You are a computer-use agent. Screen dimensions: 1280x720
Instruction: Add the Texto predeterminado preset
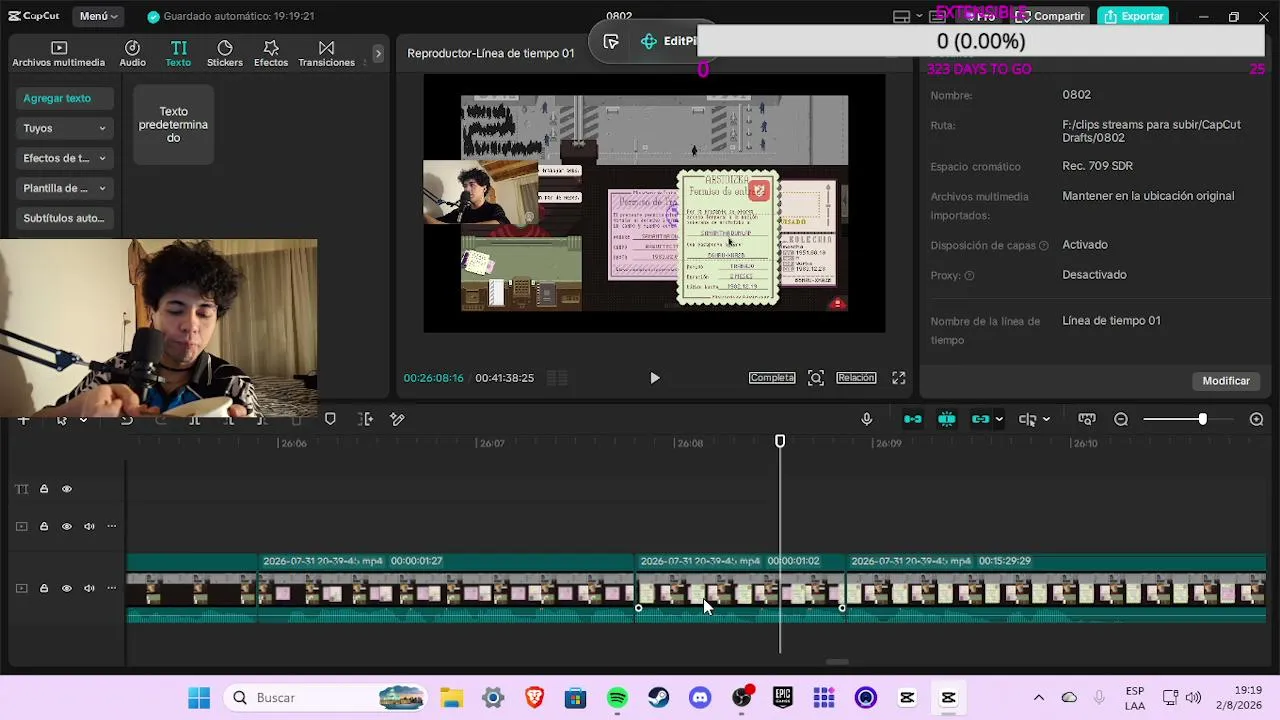tap(173, 124)
